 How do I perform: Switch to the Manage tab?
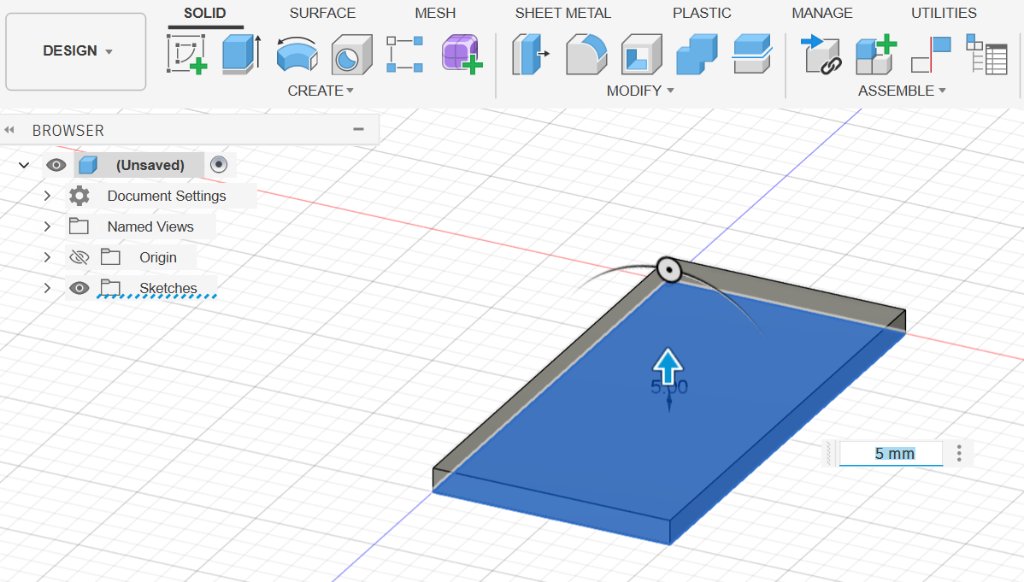click(x=822, y=13)
